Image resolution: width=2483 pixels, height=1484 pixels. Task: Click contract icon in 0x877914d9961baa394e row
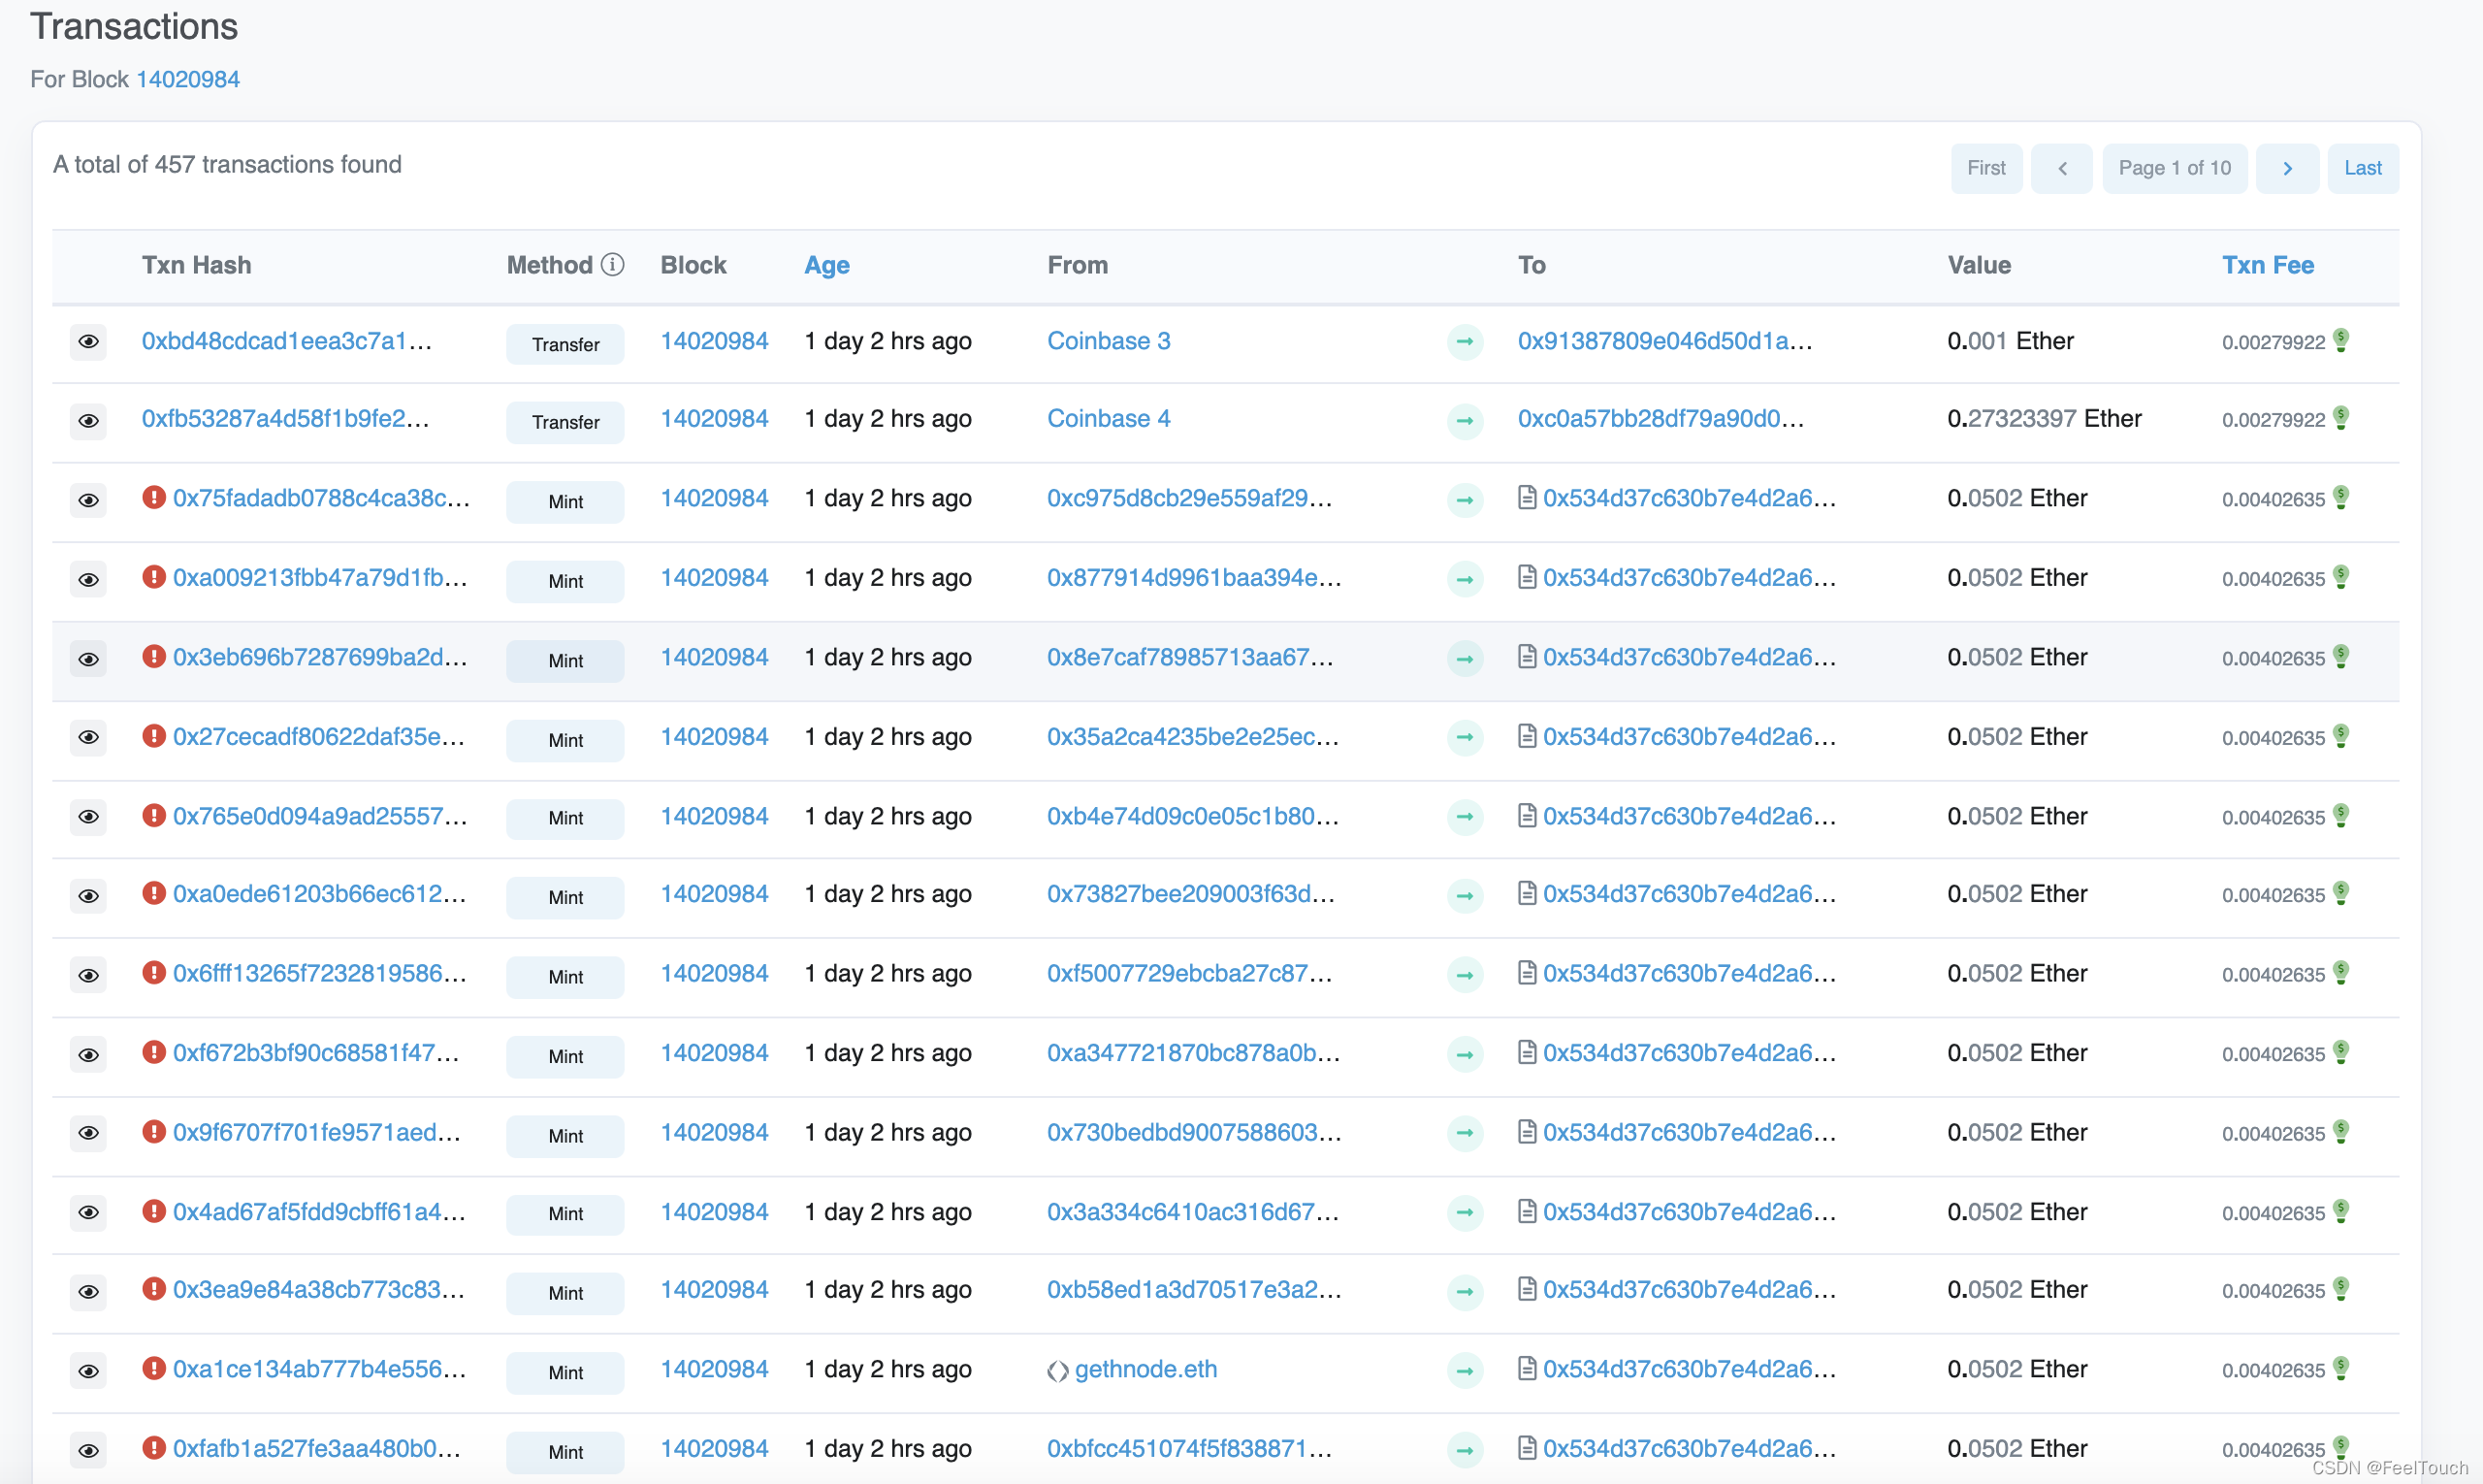click(1527, 577)
